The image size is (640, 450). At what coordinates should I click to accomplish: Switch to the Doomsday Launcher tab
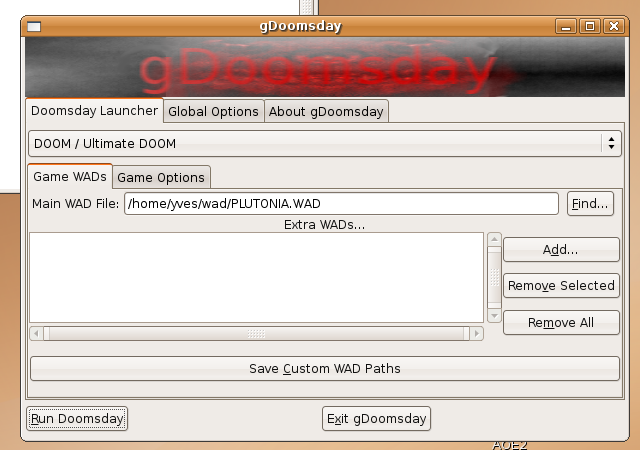[x=94, y=111]
